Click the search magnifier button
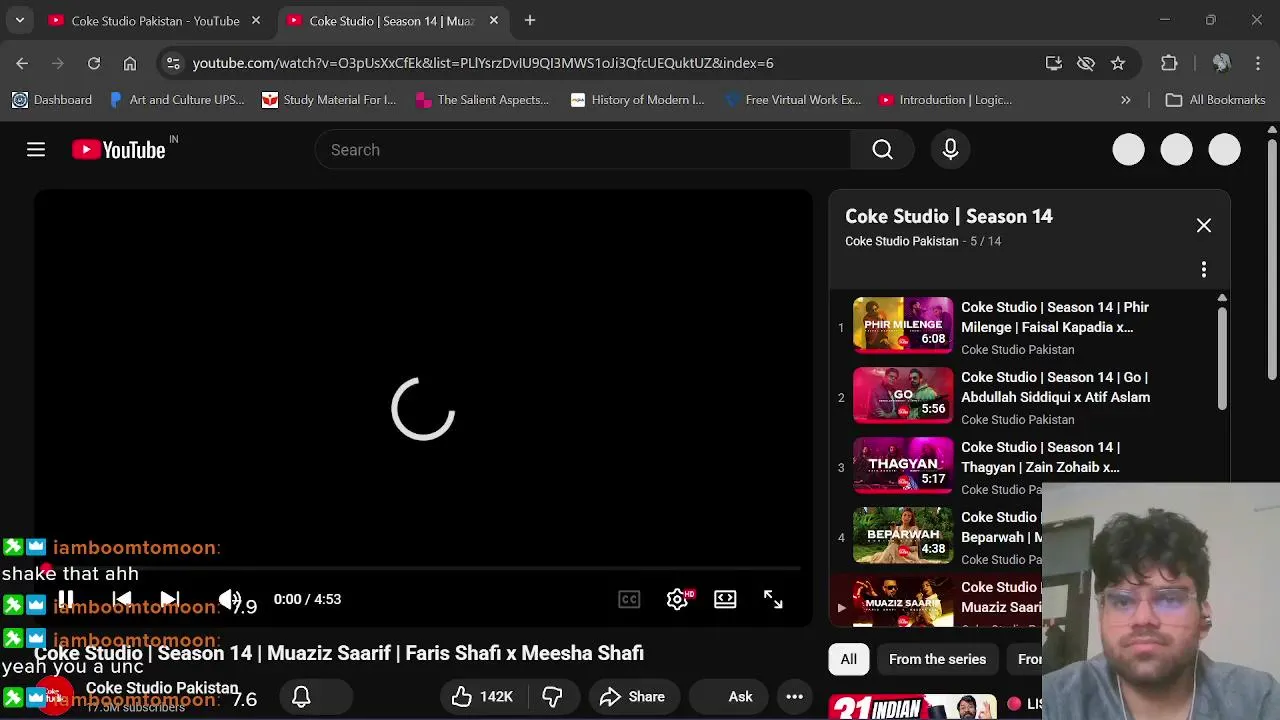 point(882,150)
